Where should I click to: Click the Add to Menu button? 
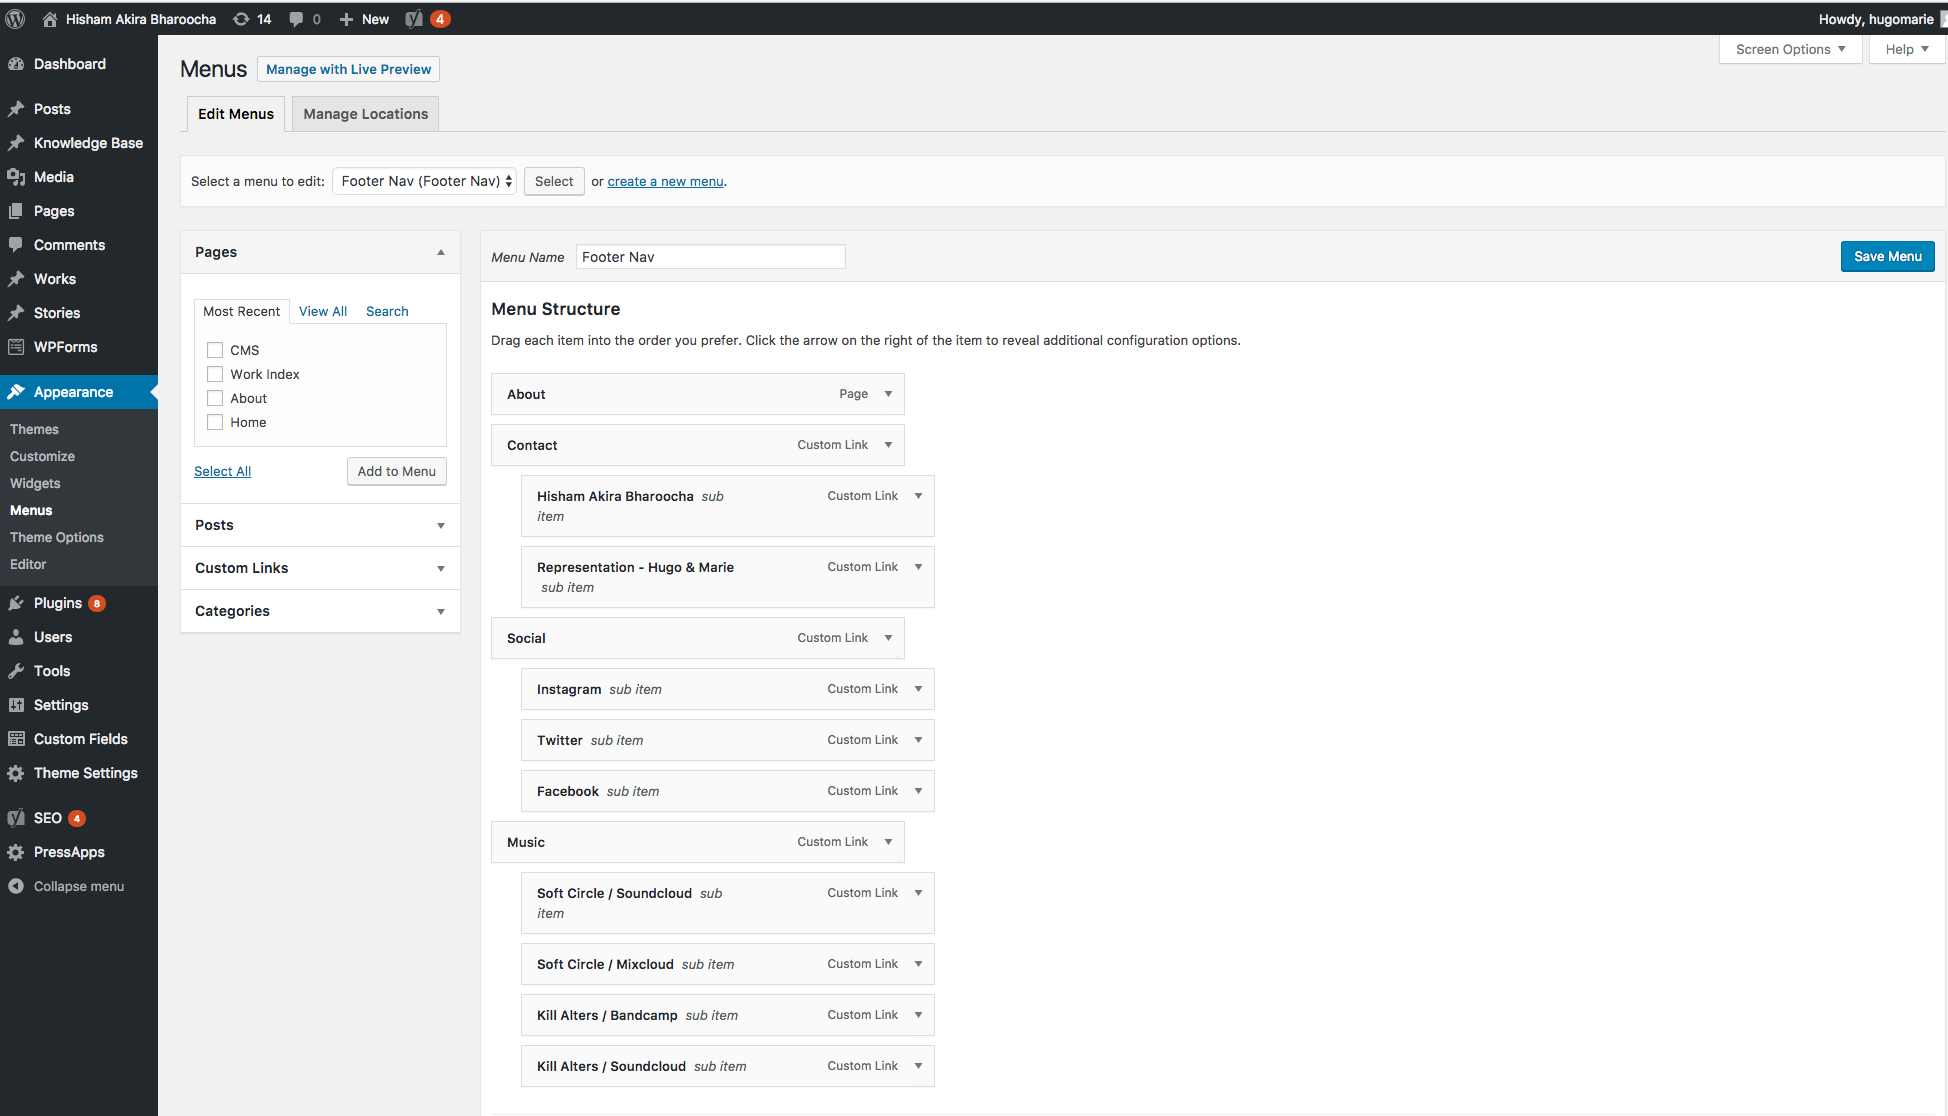tap(397, 471)
